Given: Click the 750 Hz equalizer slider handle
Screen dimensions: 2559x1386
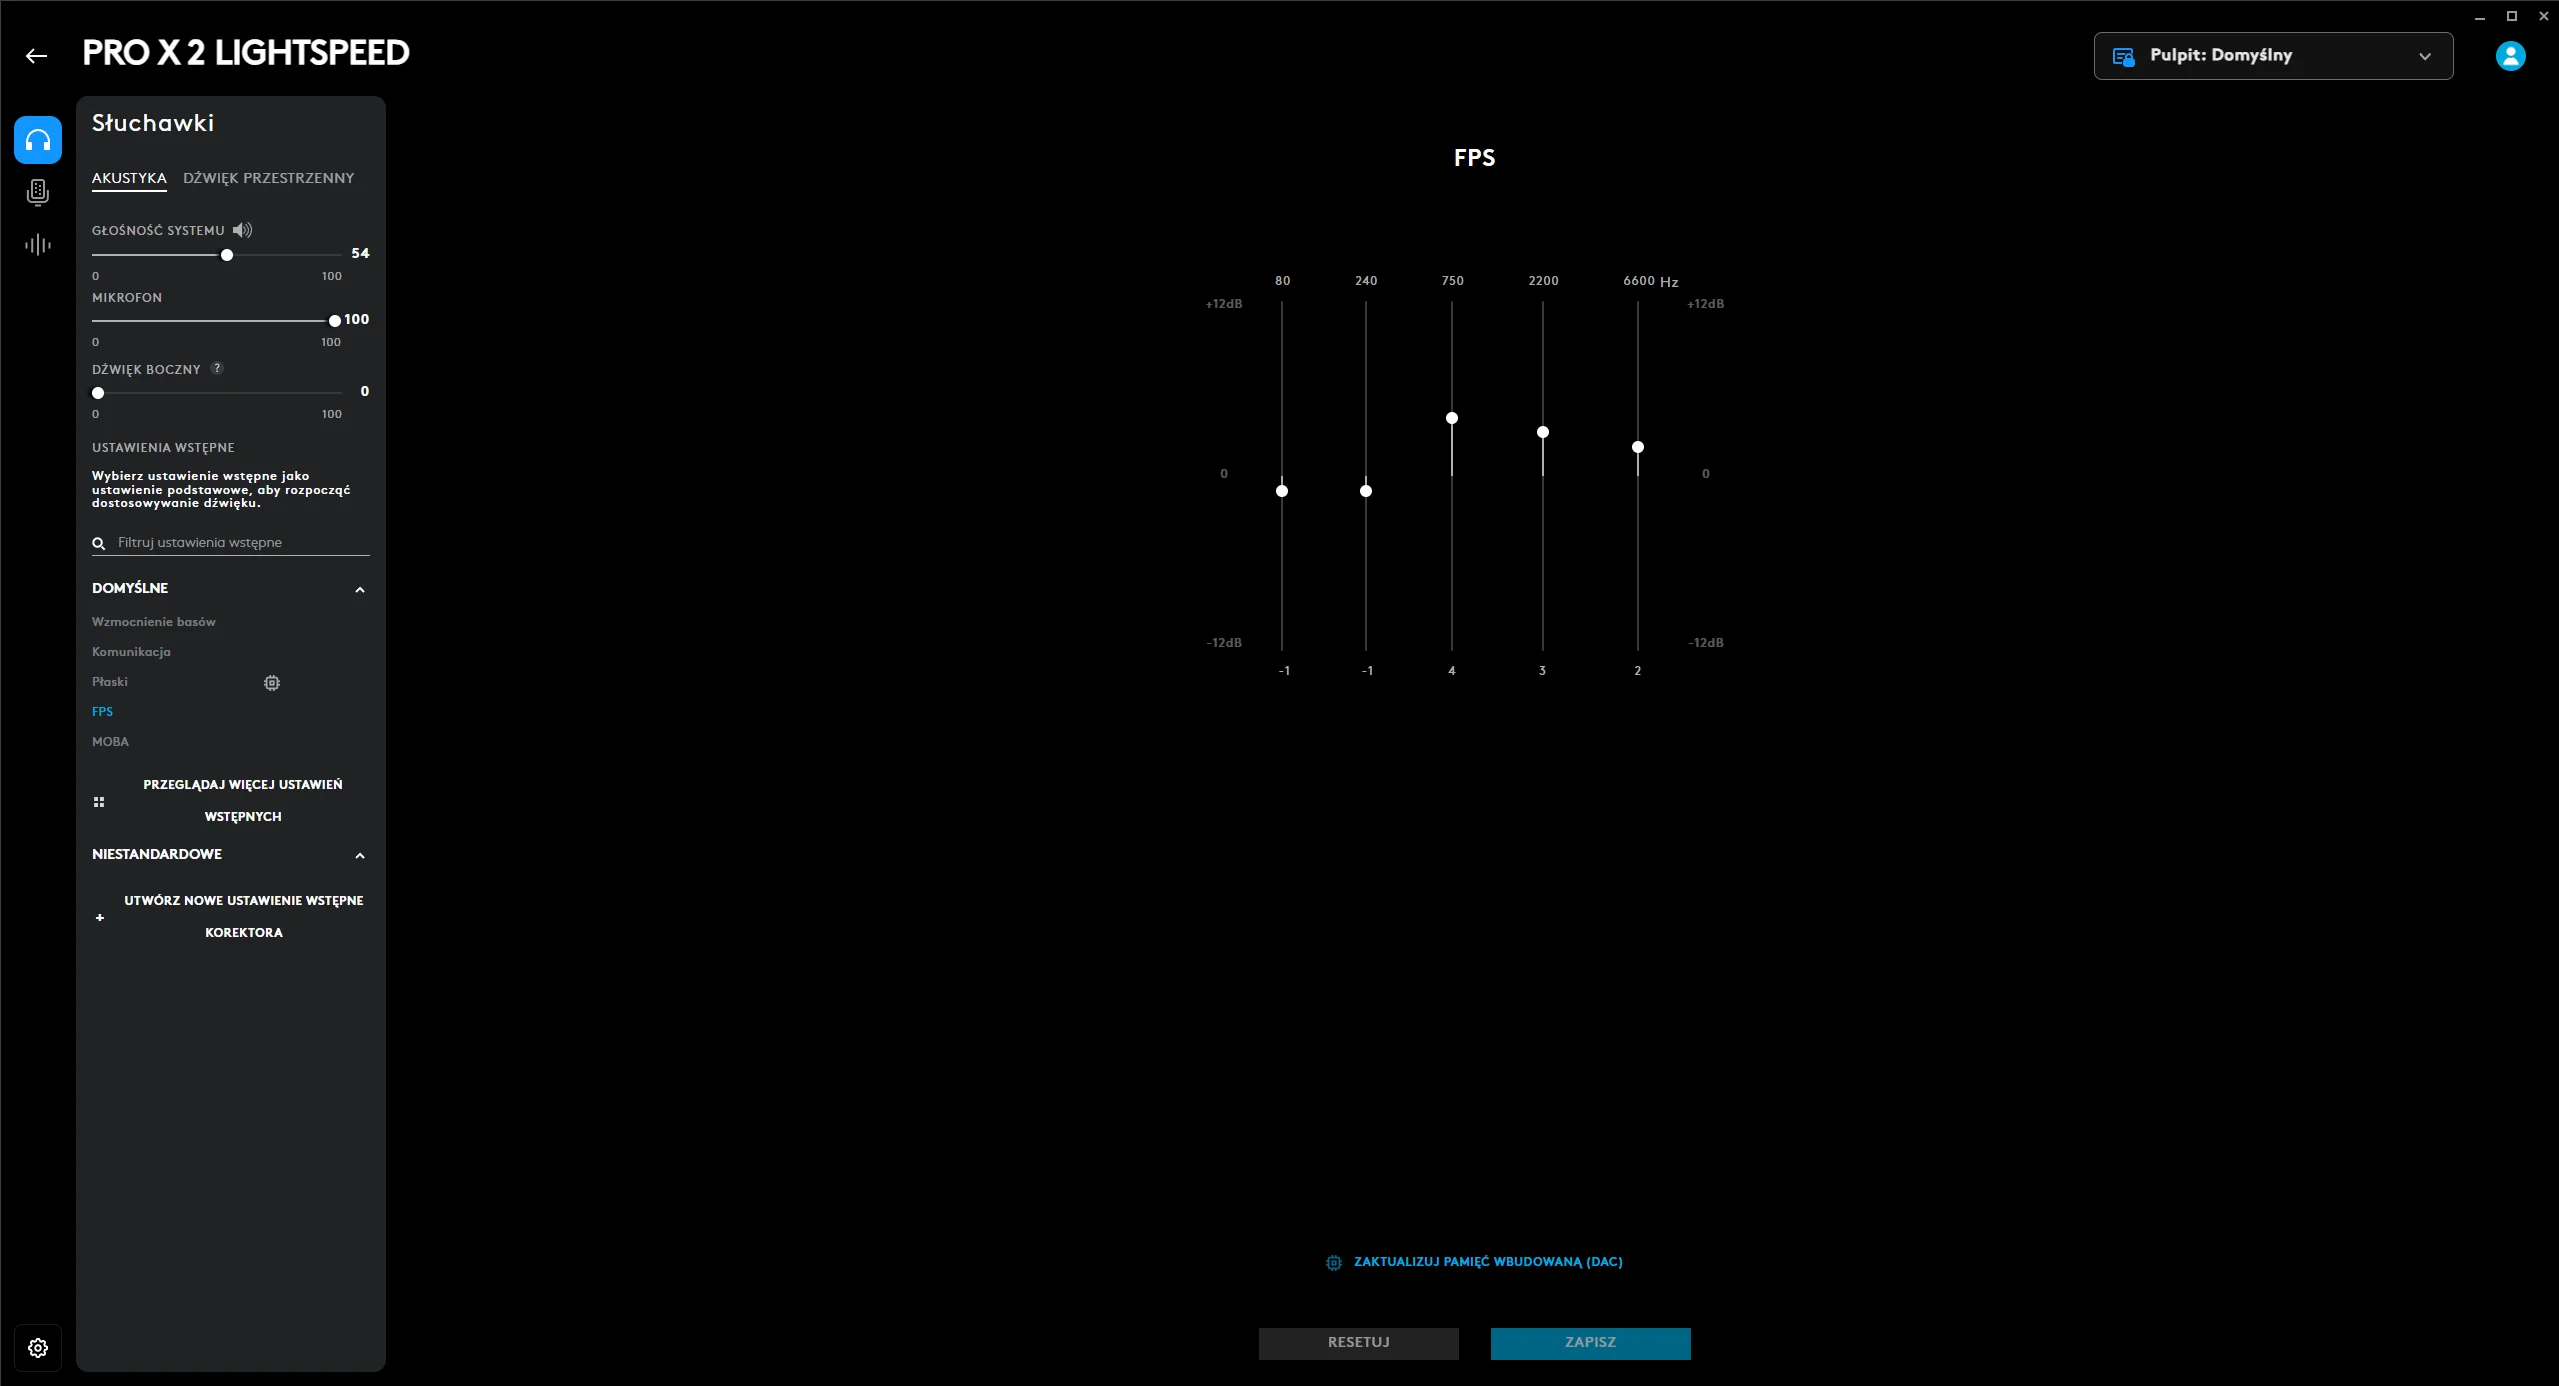Looking at the screenshot, I should (1452, 418).
